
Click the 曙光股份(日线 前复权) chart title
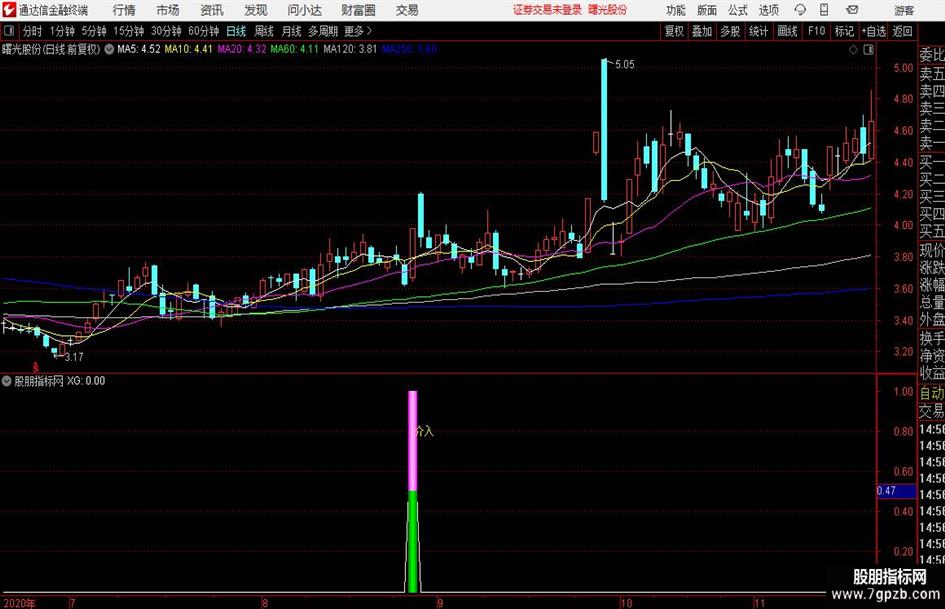51,49
